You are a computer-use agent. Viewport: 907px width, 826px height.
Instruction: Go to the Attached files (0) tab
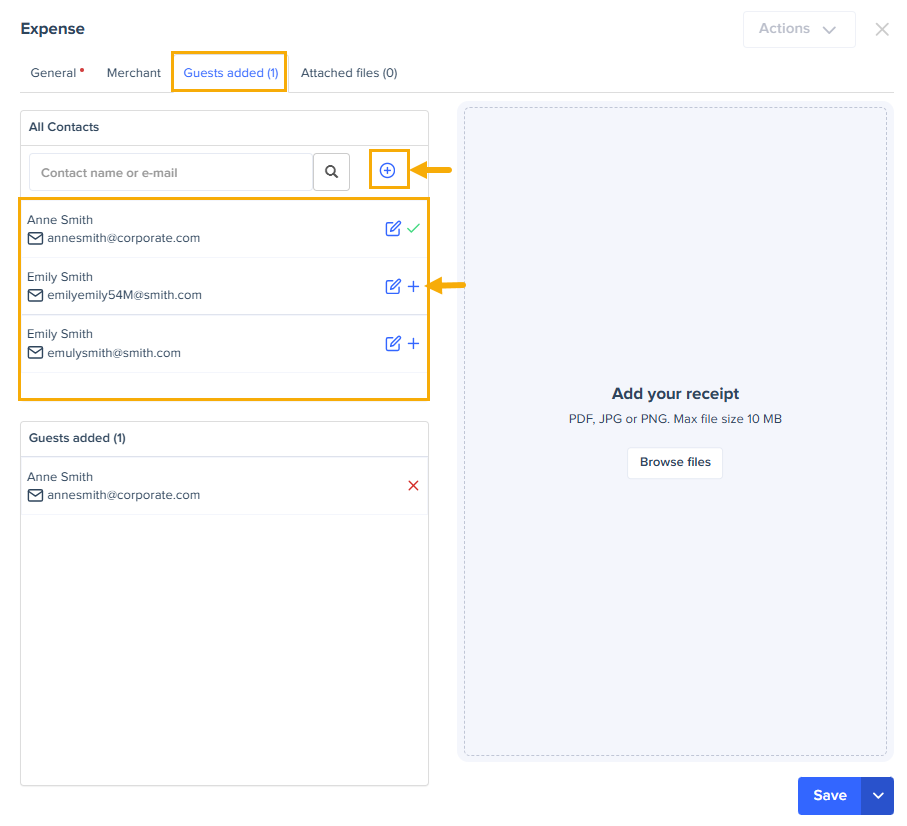(x=349, y=73)
